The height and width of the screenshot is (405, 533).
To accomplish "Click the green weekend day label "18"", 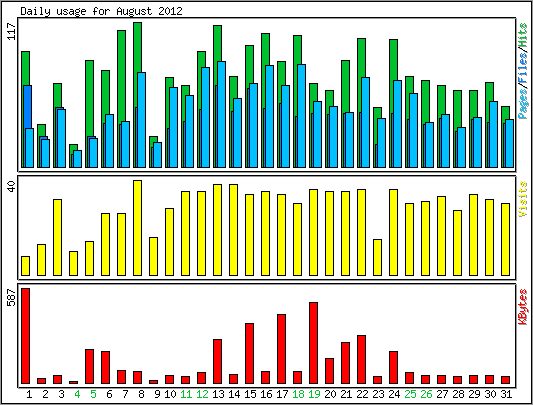I will [298, 394].
